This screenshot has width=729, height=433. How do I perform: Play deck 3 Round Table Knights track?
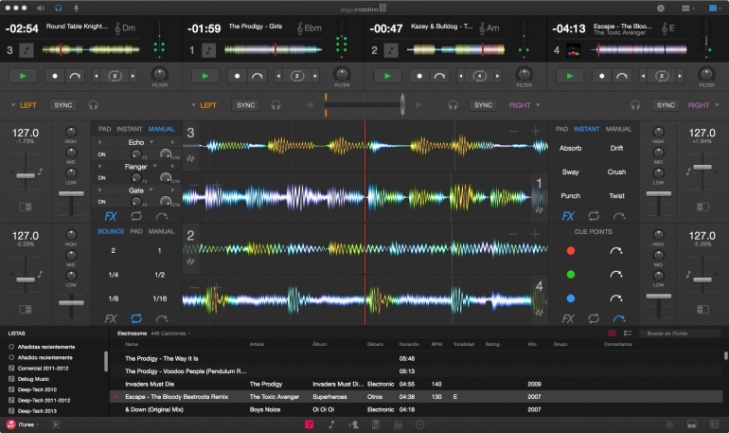pos(22,76)
